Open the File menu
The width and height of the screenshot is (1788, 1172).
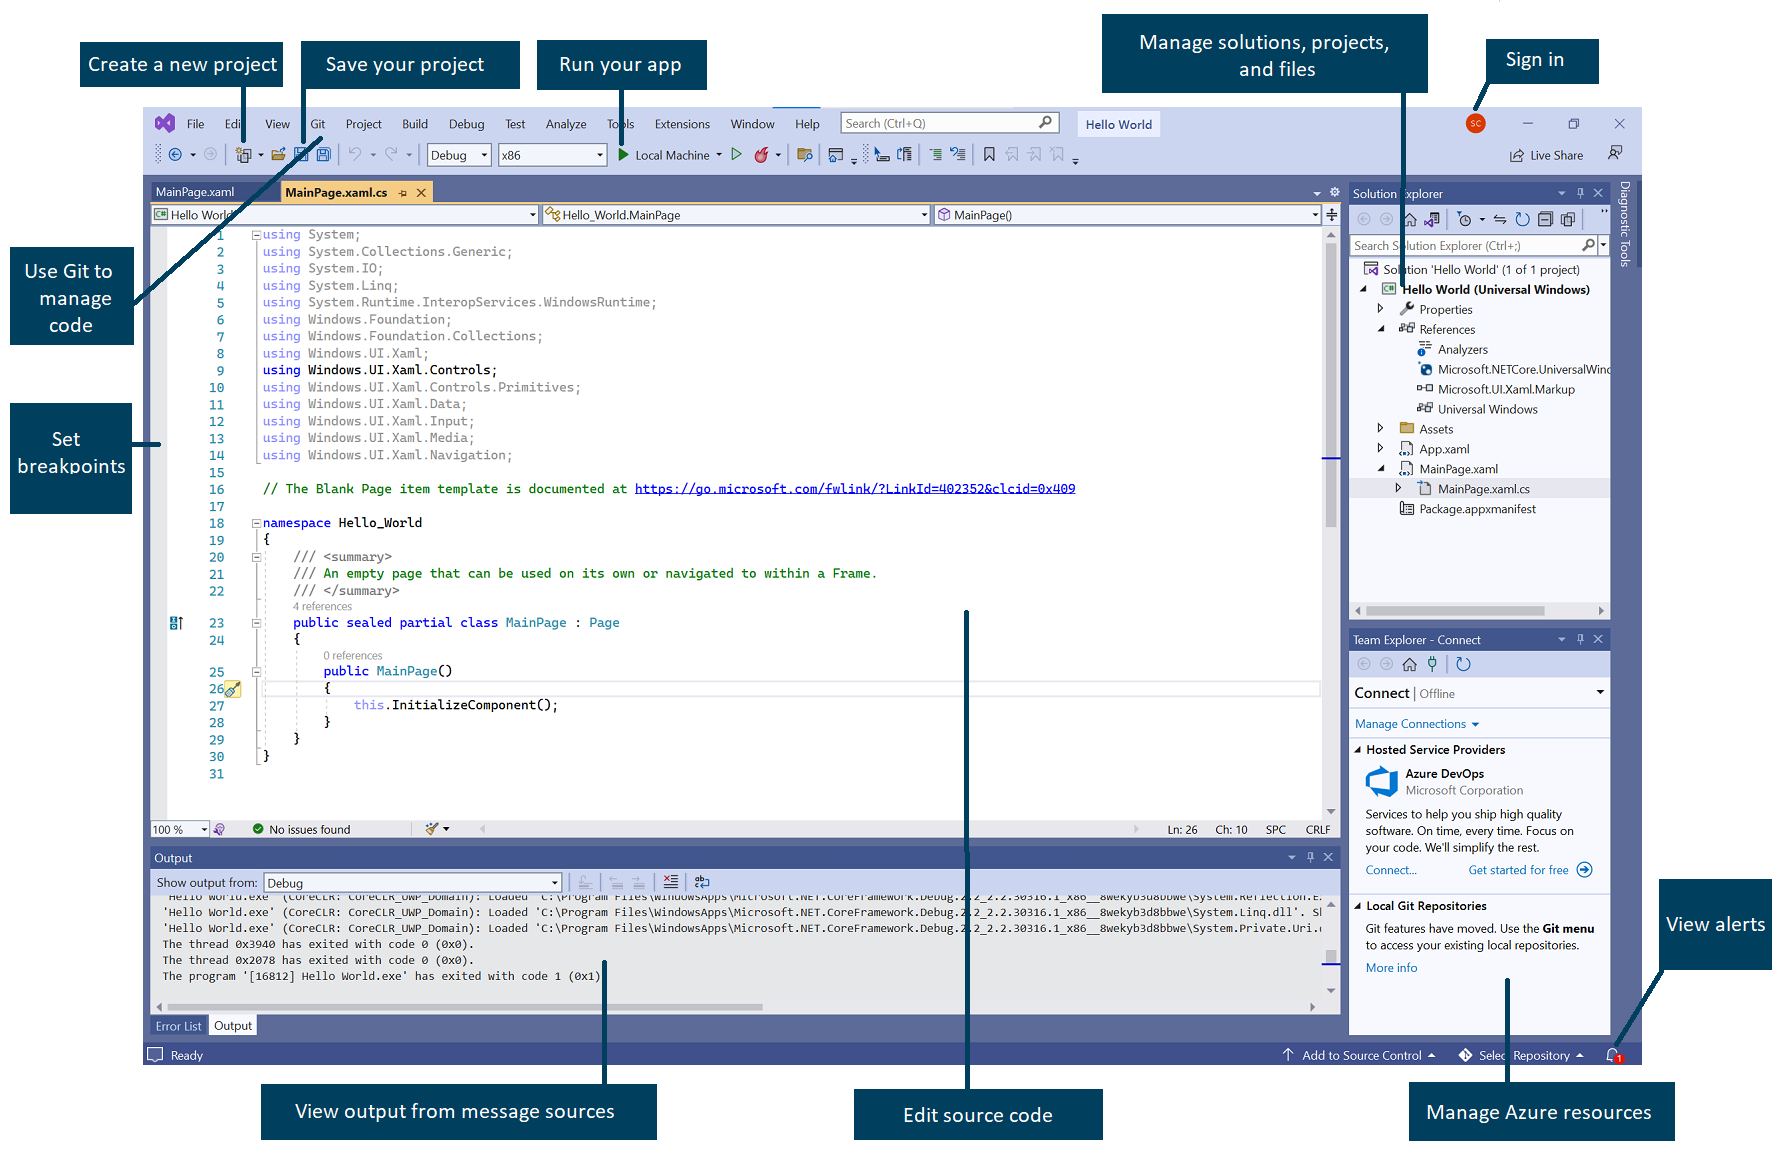[195, 124]
